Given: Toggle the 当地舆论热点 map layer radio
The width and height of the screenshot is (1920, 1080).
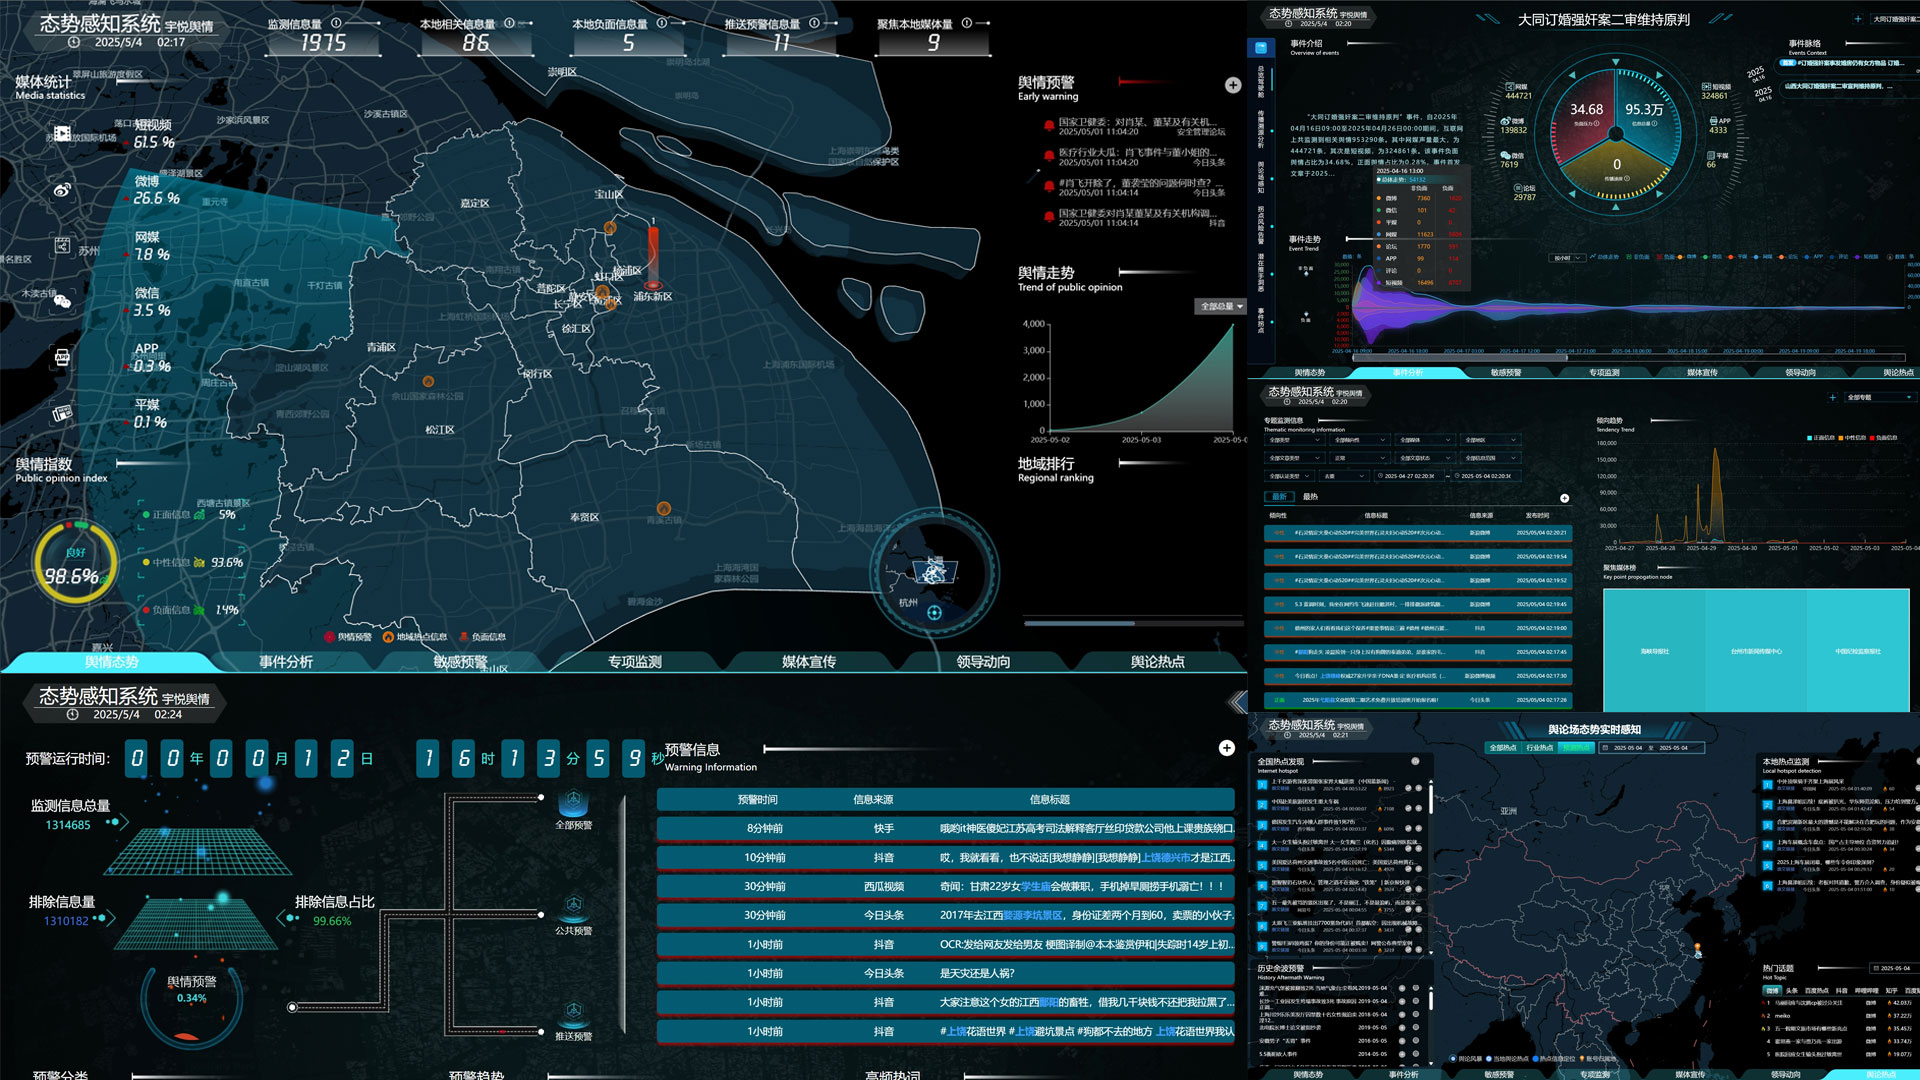Looking at the screenshot, I should 1488,1058.
